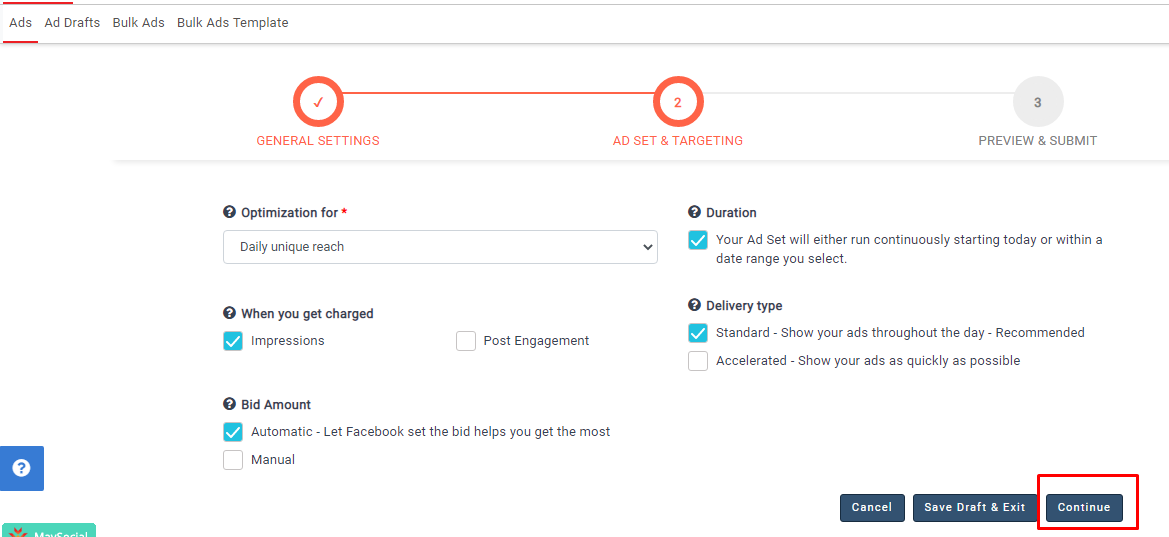The height and width of the screenshot is (537, 1169).
Task: Open the Bulk Ads Template tab
Action: pos(232,23)
